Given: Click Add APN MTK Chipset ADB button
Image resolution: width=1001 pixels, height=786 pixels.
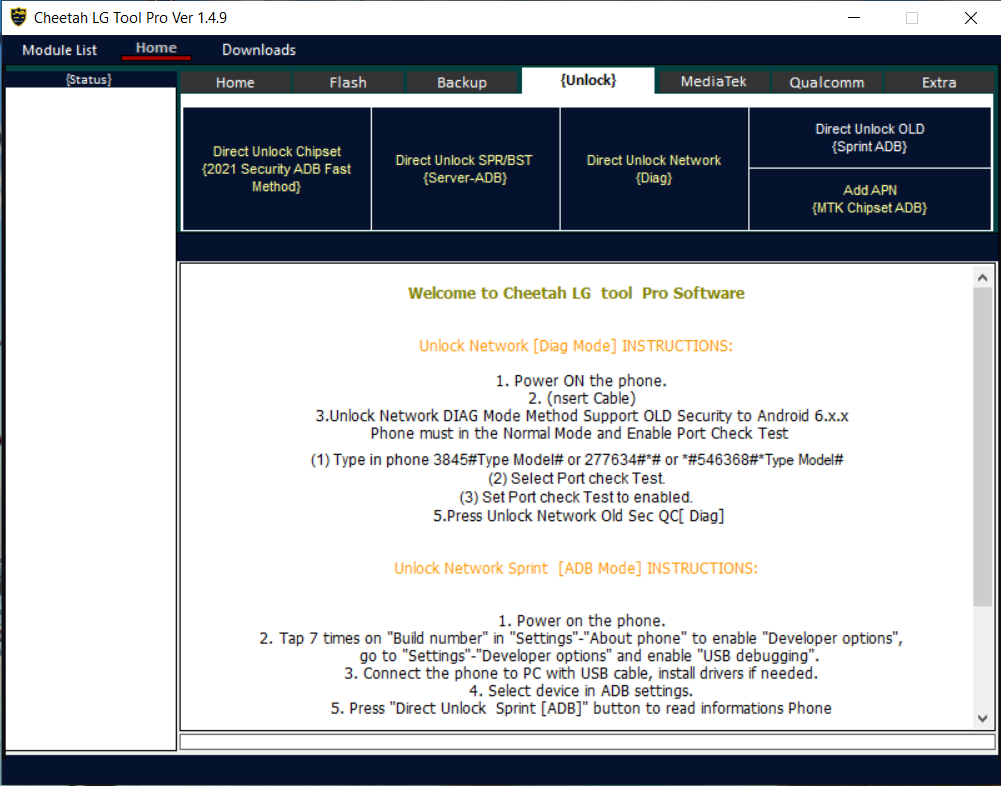Looking at the screenshot, I should 869,199.
